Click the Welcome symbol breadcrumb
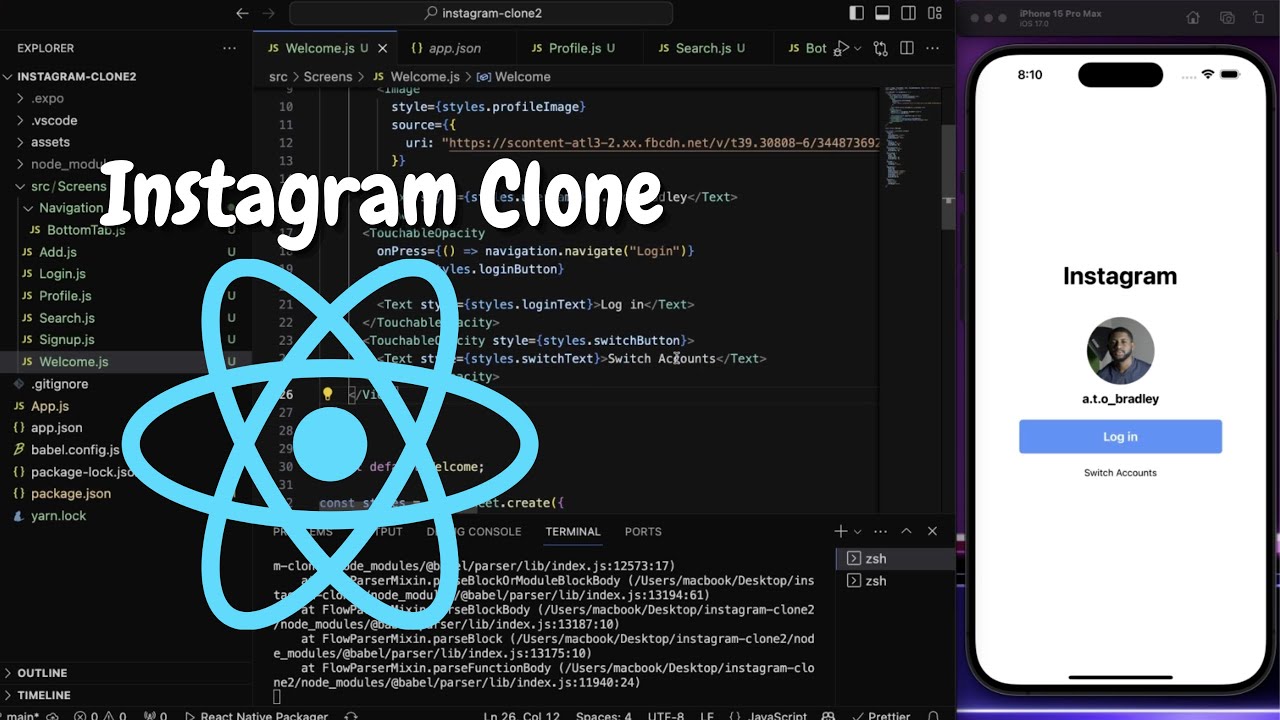 point(514,77)
